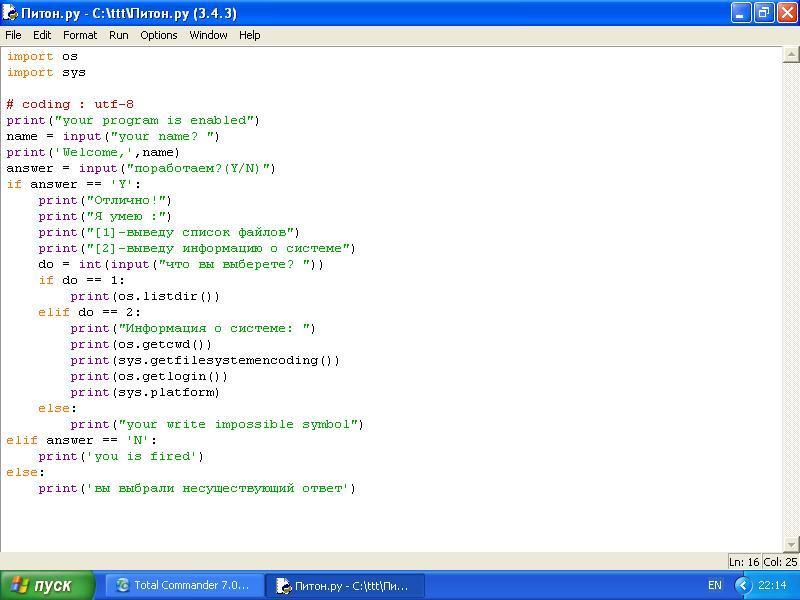Screen dimensions: 800x600
Task: Click scrollbar down arrow in editor
Action: click(791, 544)
